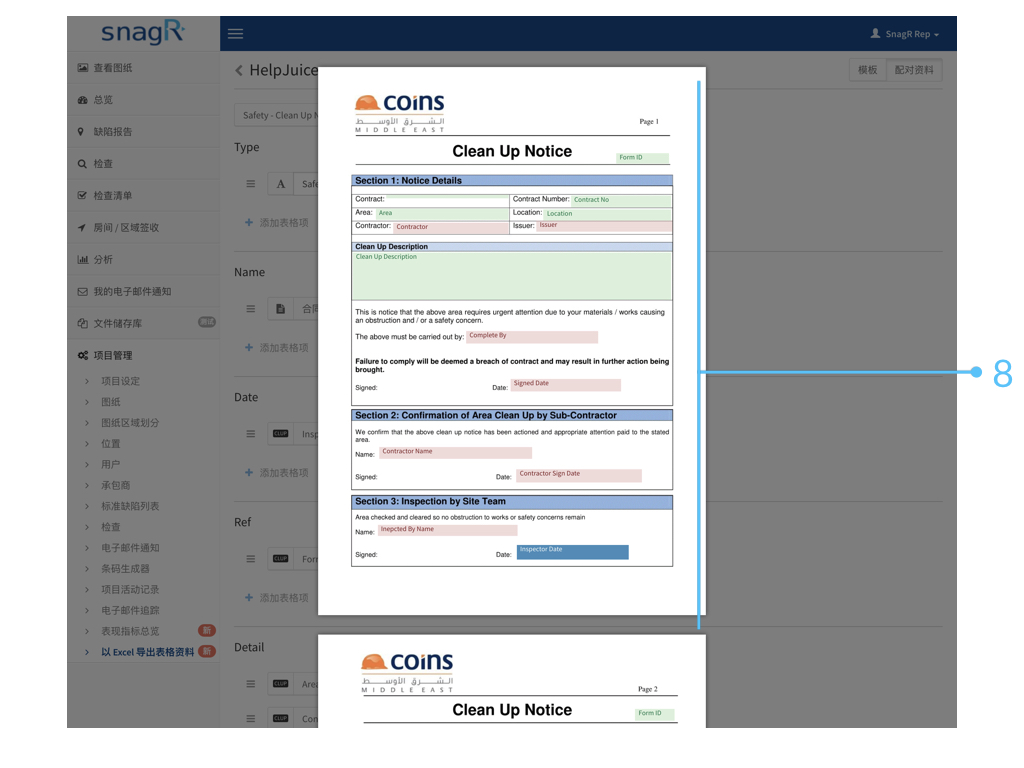Select 以 Excel 导出表格资料 submenu item
Image resolution: width=1024 pixels, height=768 pixels.
[x=148, y=652]
